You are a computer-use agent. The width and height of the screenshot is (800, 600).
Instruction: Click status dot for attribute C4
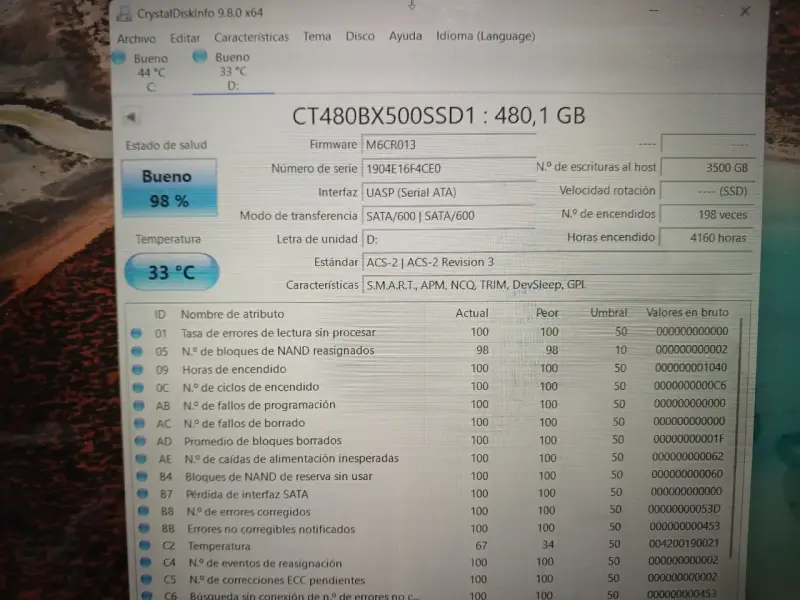pos(146,563)
